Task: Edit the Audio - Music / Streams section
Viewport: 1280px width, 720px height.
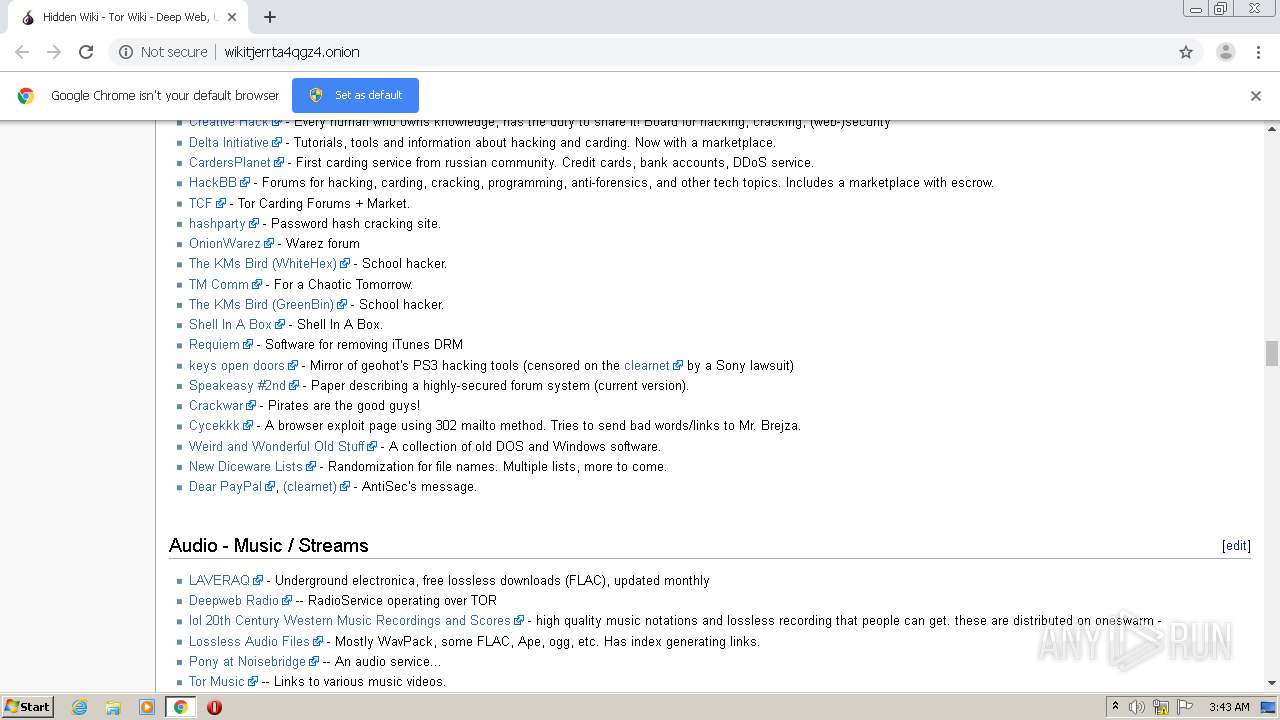Action: click(x=1236, y=545)
